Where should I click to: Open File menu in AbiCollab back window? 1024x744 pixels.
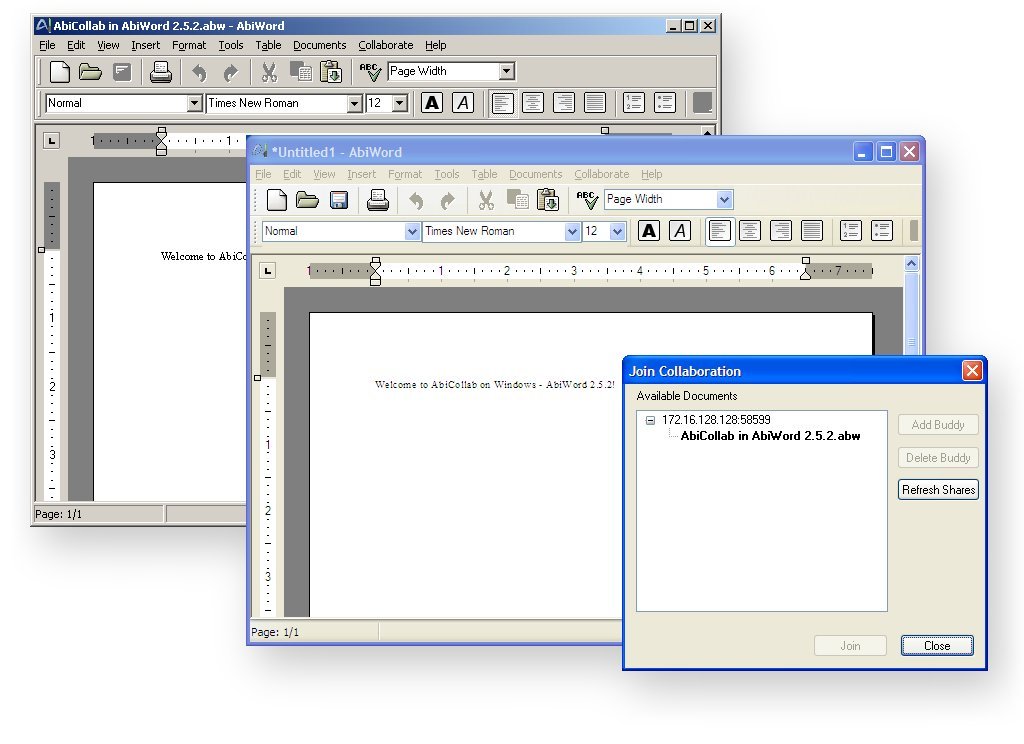47,45
